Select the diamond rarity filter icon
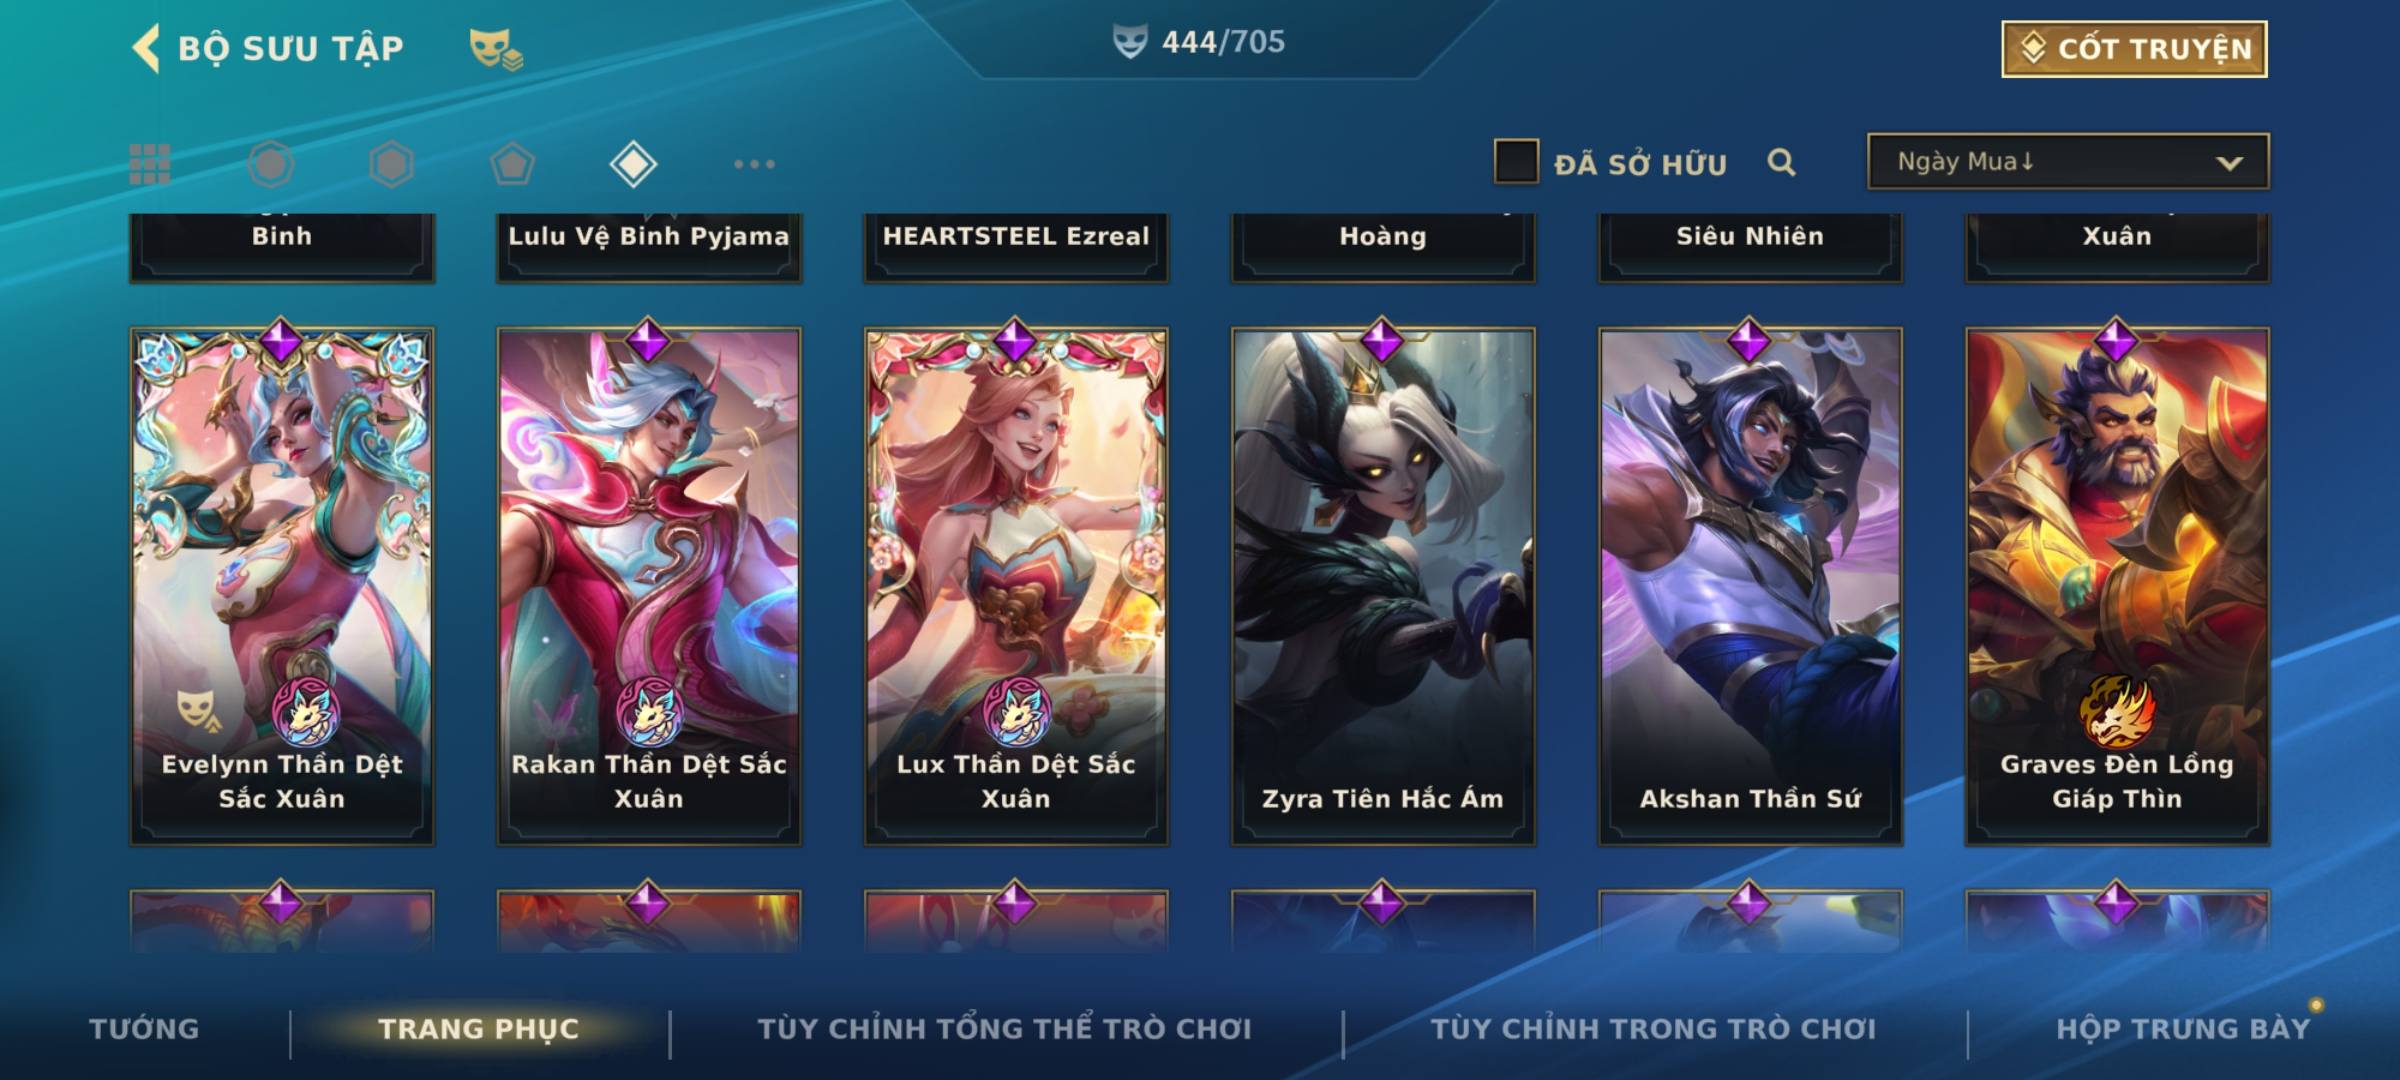Image resolution: width=2400 pixels, height=1080 pixels. [x=633, y=164]
